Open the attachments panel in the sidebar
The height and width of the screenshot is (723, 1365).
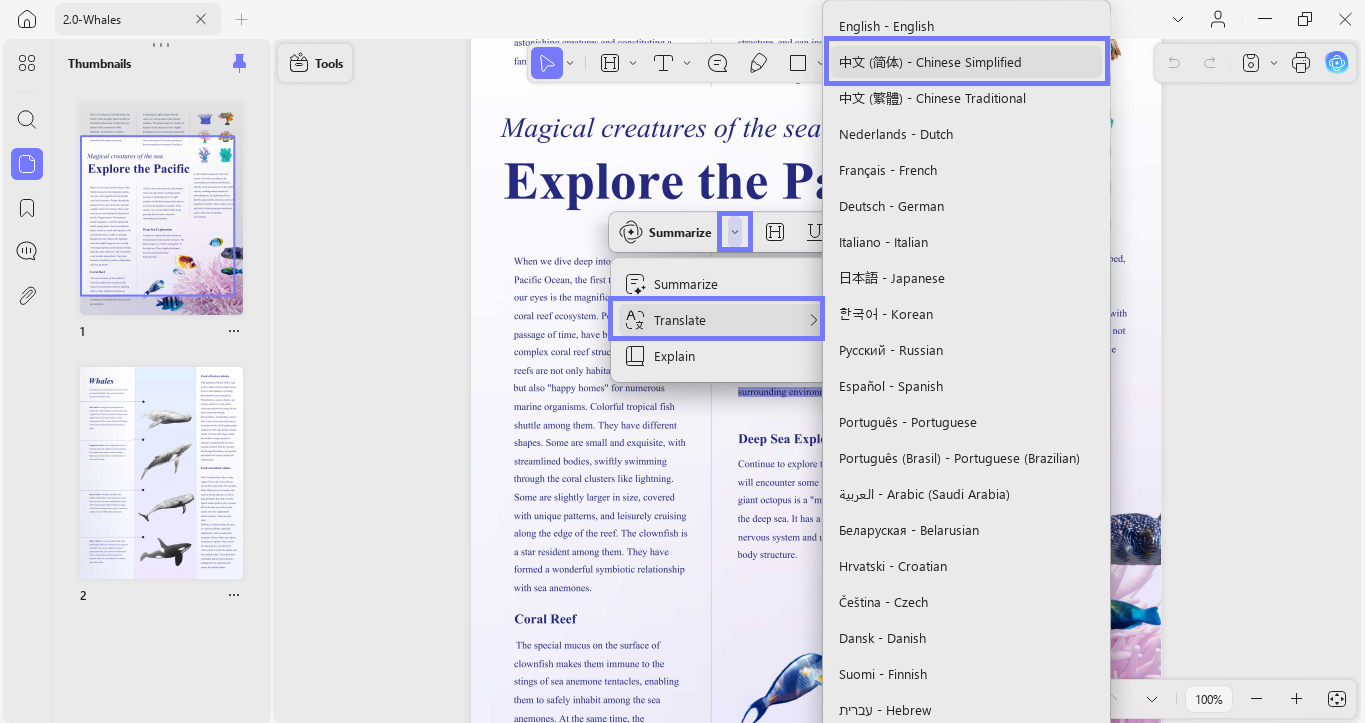(x=26, y=295)
